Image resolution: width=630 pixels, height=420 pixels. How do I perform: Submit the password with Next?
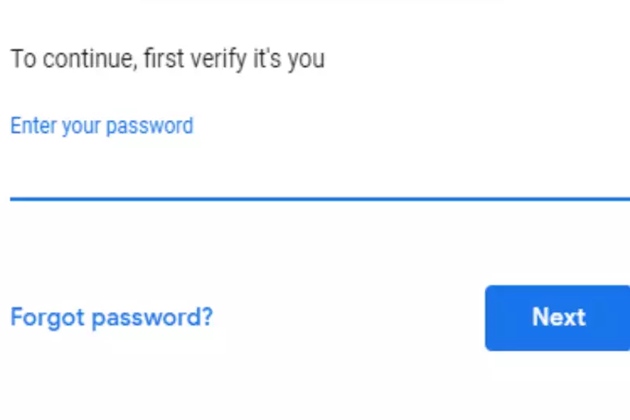[x=557, y=318]
